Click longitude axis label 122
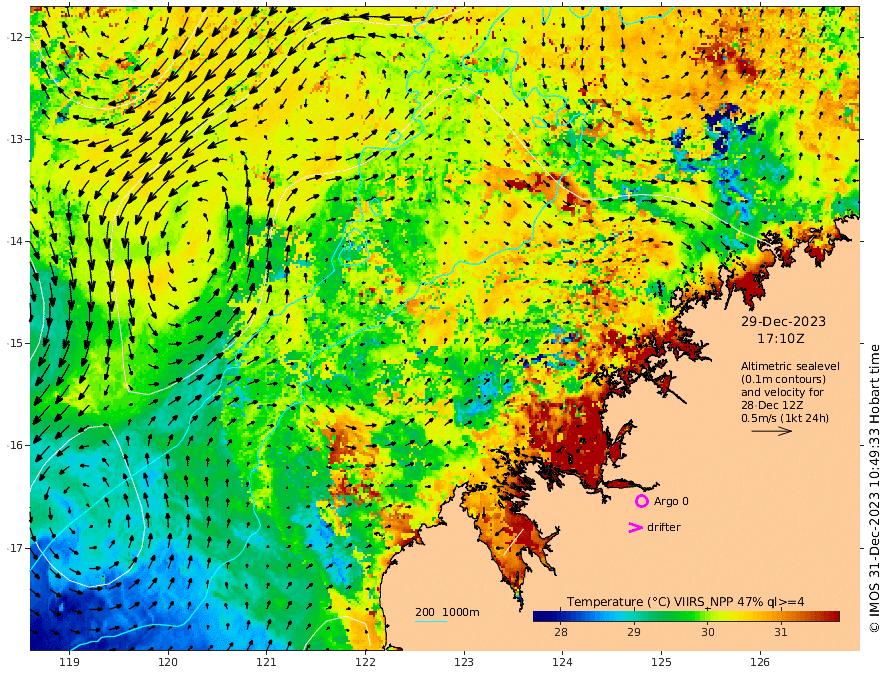 click(x=365, y=663)
